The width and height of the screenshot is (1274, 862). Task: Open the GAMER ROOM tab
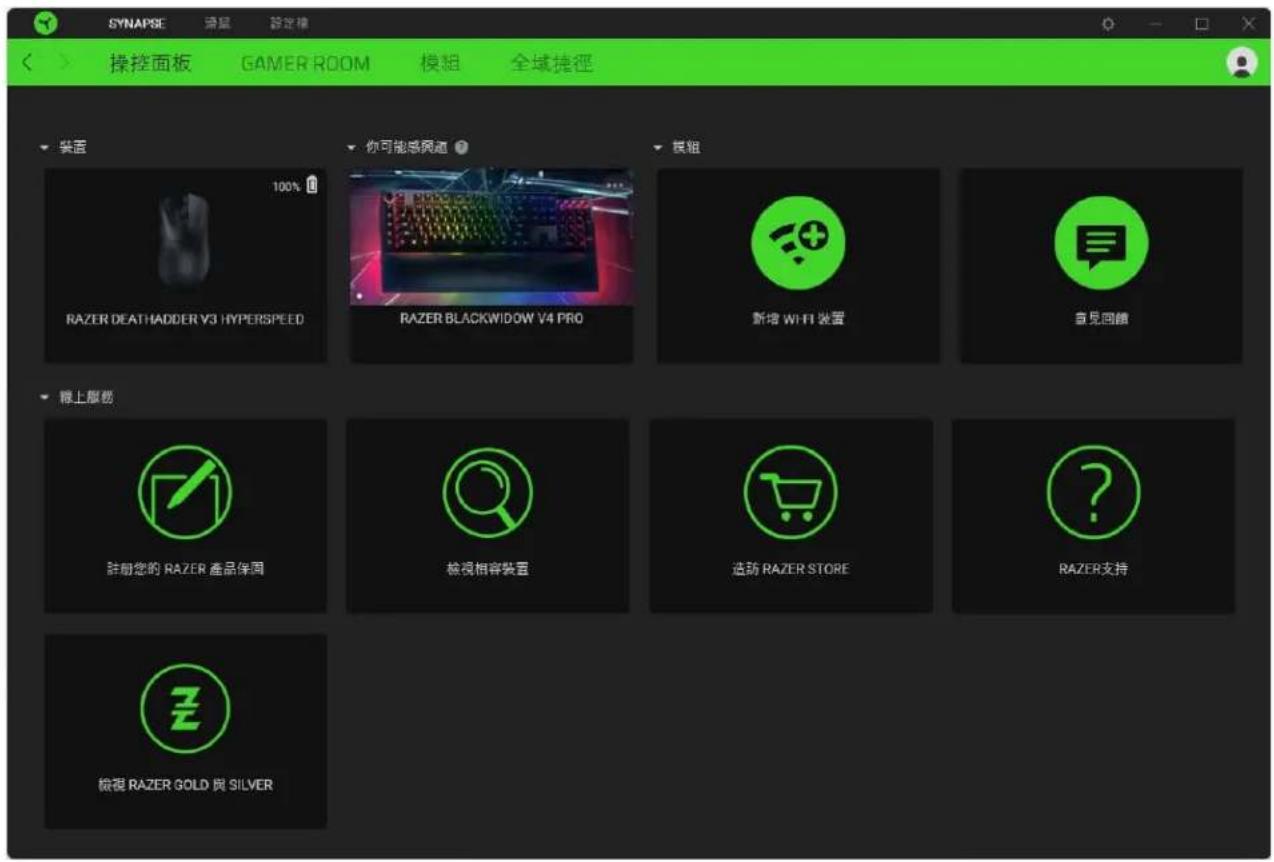pyautogui.click(x=305, y=63)
